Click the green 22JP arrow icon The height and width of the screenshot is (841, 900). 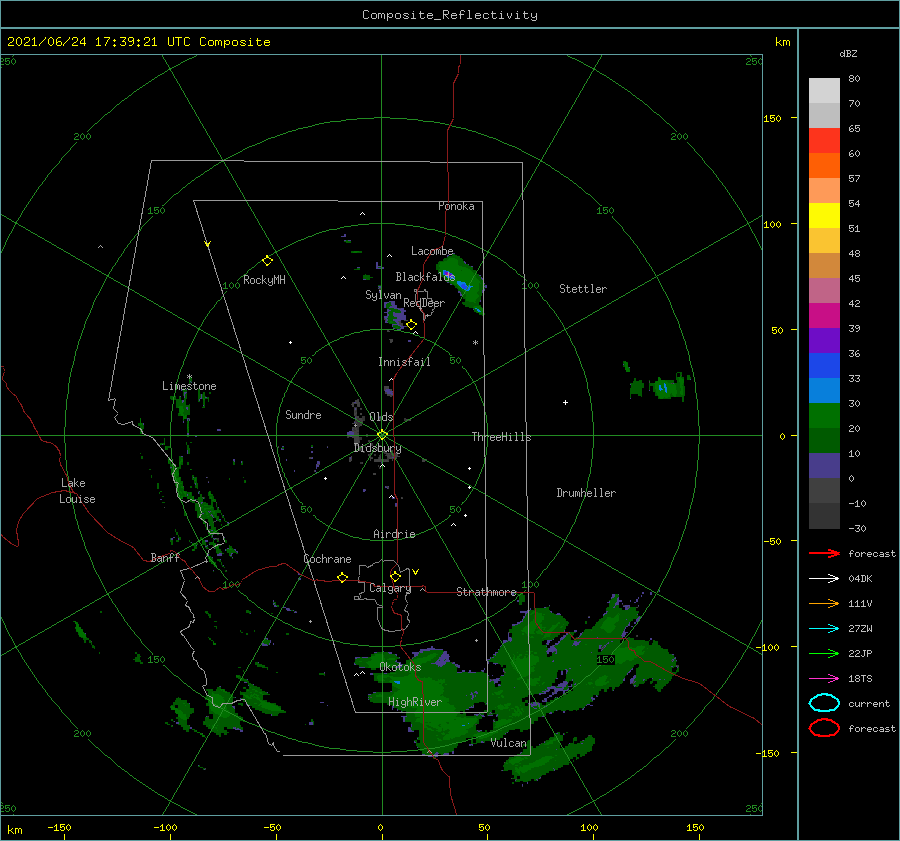pos(824,653)
